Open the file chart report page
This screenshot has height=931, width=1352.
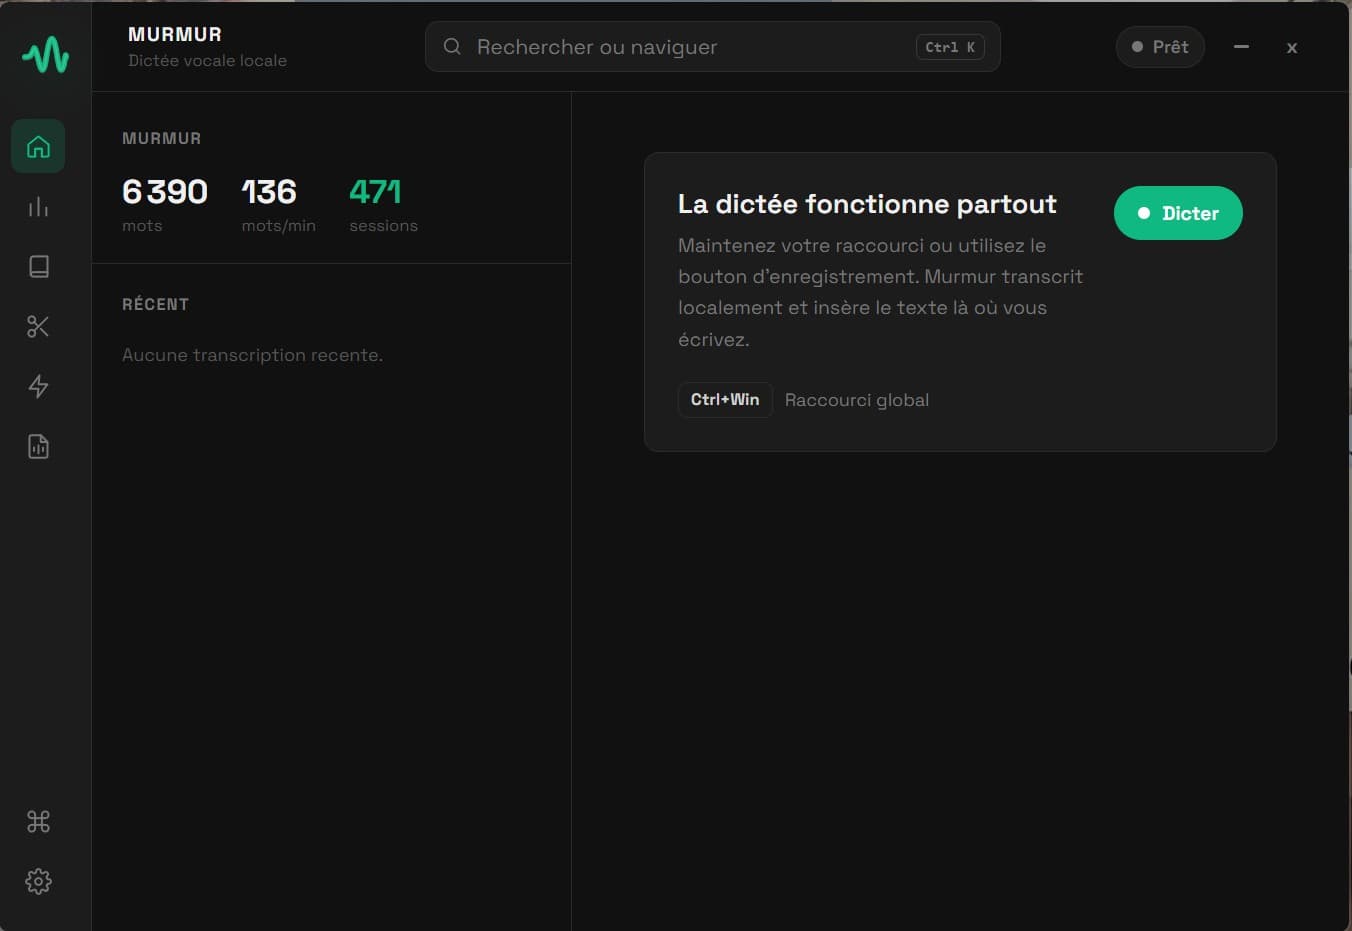38,446
